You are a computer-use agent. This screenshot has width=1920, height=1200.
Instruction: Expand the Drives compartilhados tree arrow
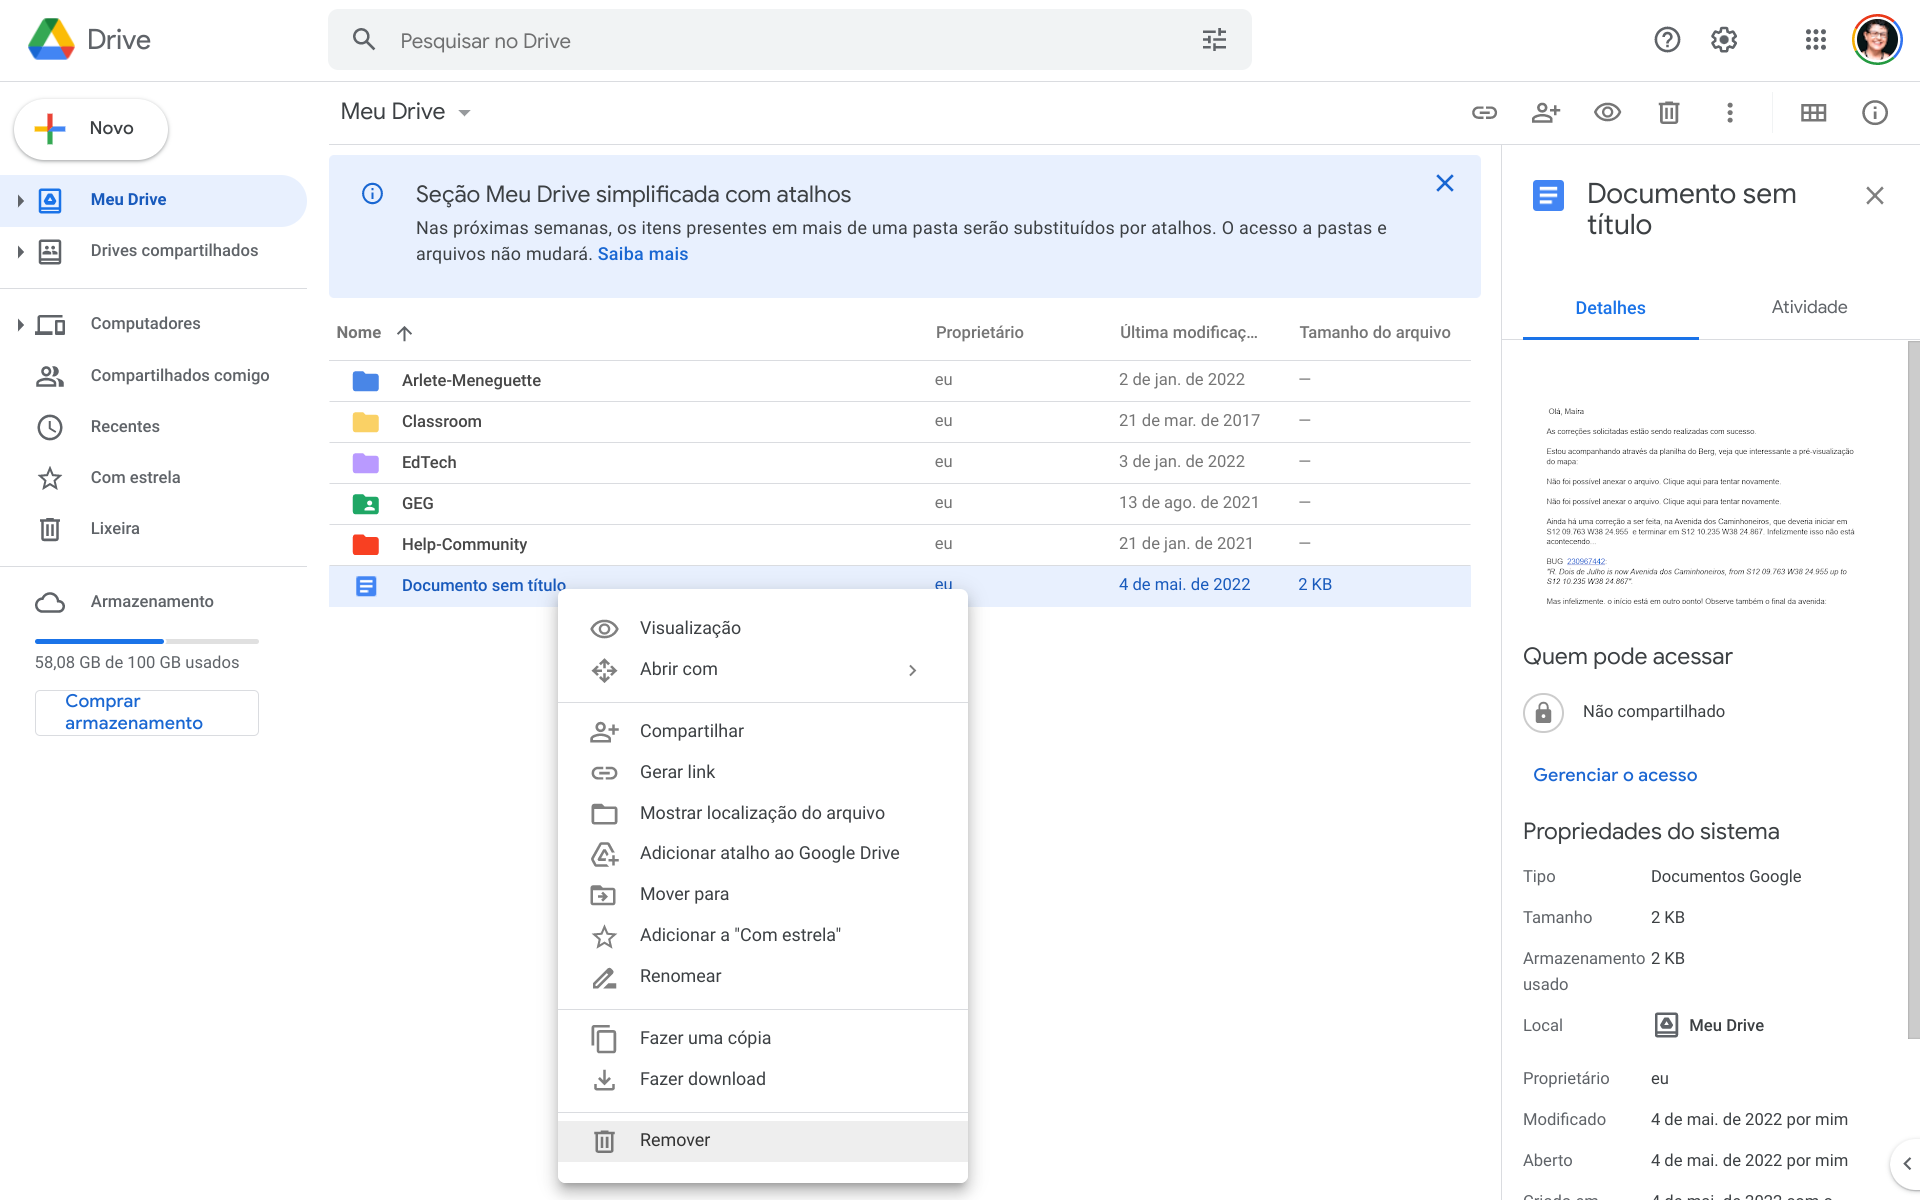[x=20, y=252]
